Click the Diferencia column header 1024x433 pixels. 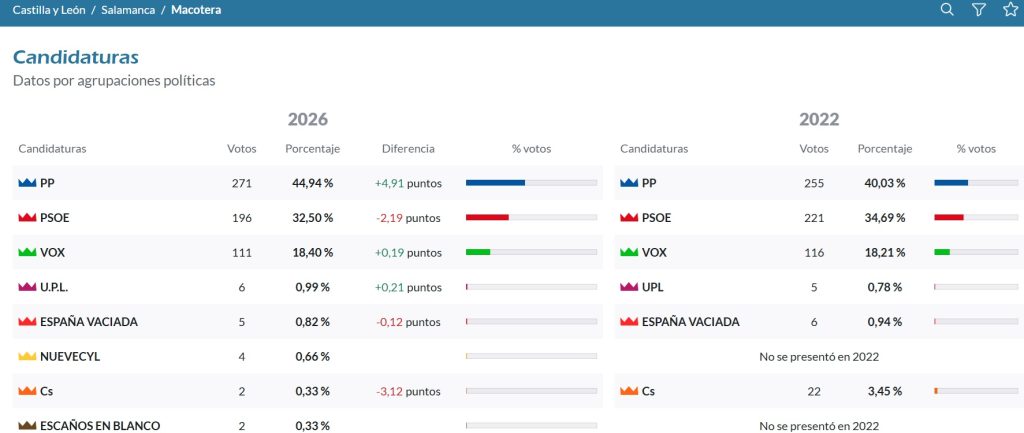pos(408,149)
